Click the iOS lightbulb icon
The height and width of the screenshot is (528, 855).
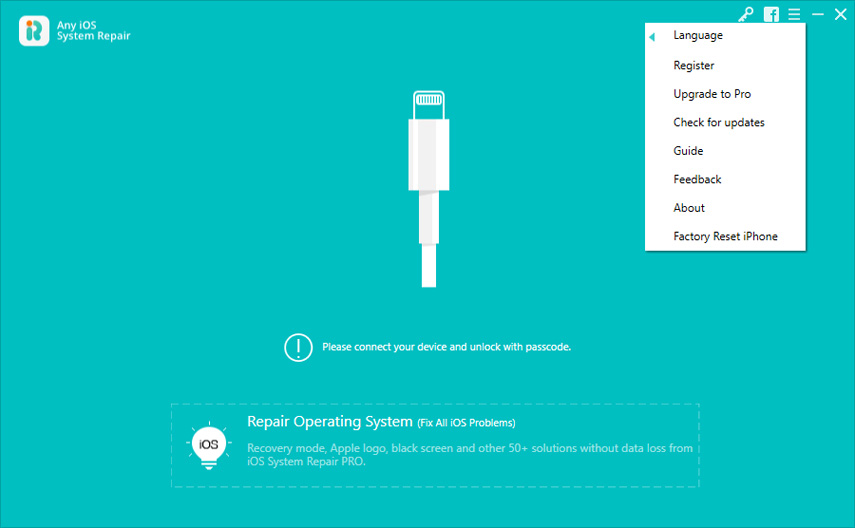tap(209, 445)
